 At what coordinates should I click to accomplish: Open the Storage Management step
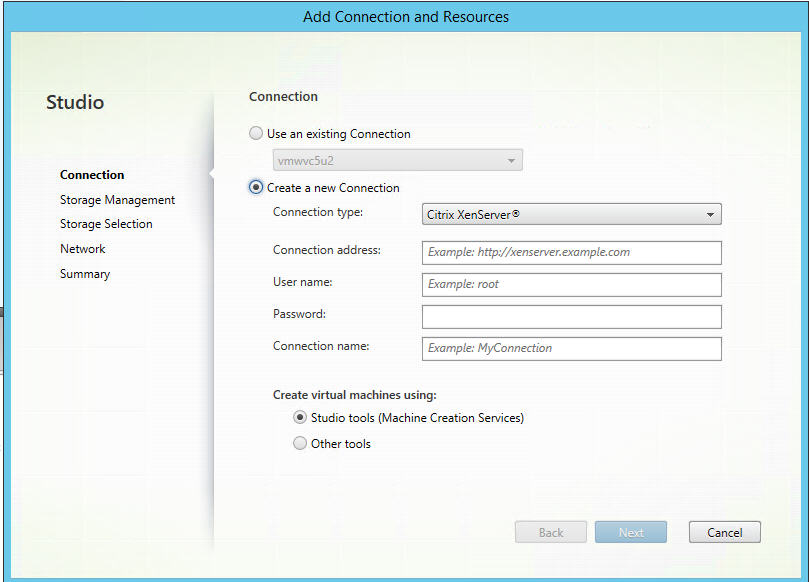pos(117,200)
